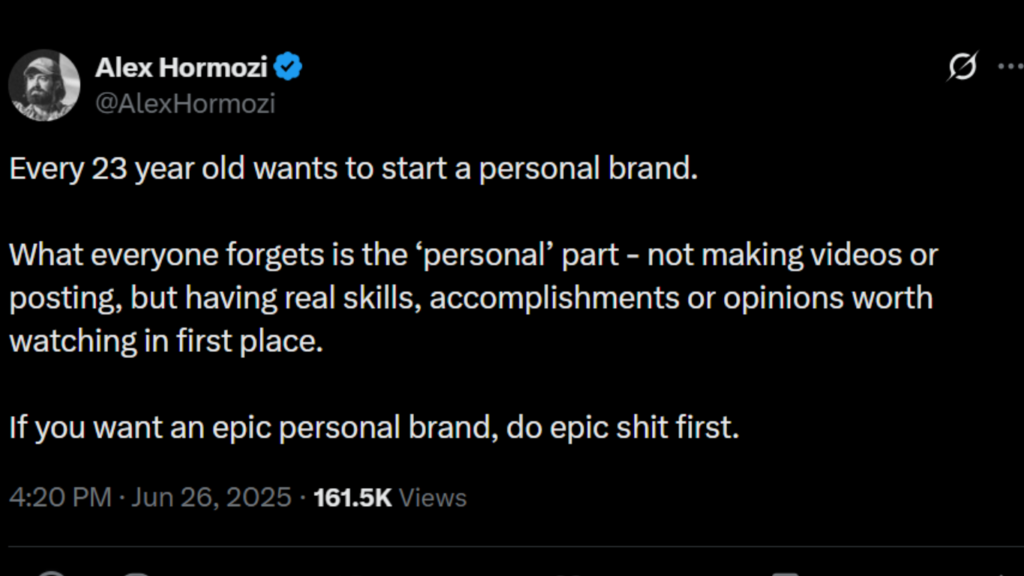The width and height of the screenshot is (1024, 576).
Task: Open the three-dot more options menu
Action: coord(1010,68)
